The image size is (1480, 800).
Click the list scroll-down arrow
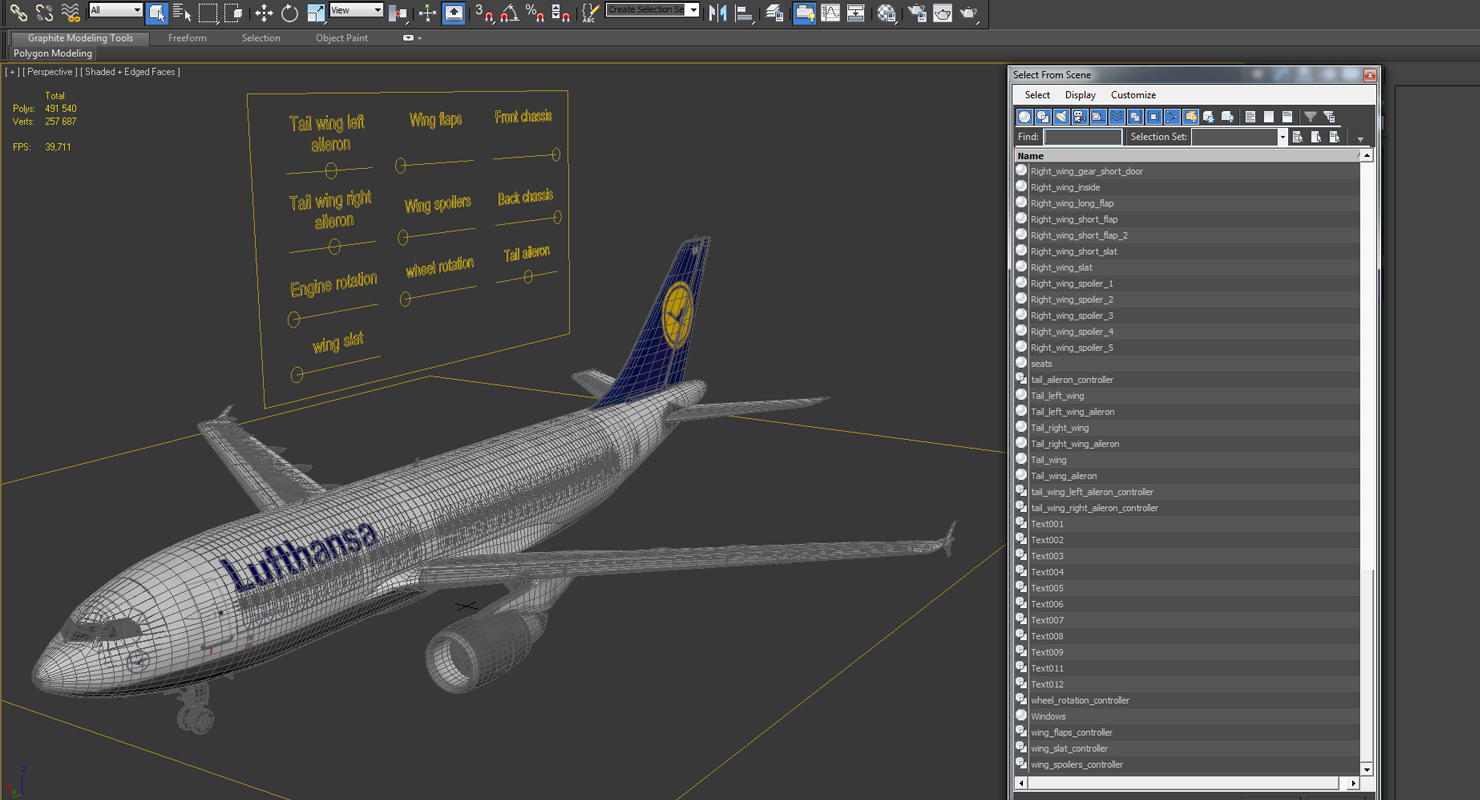[x=1367, y=770]
